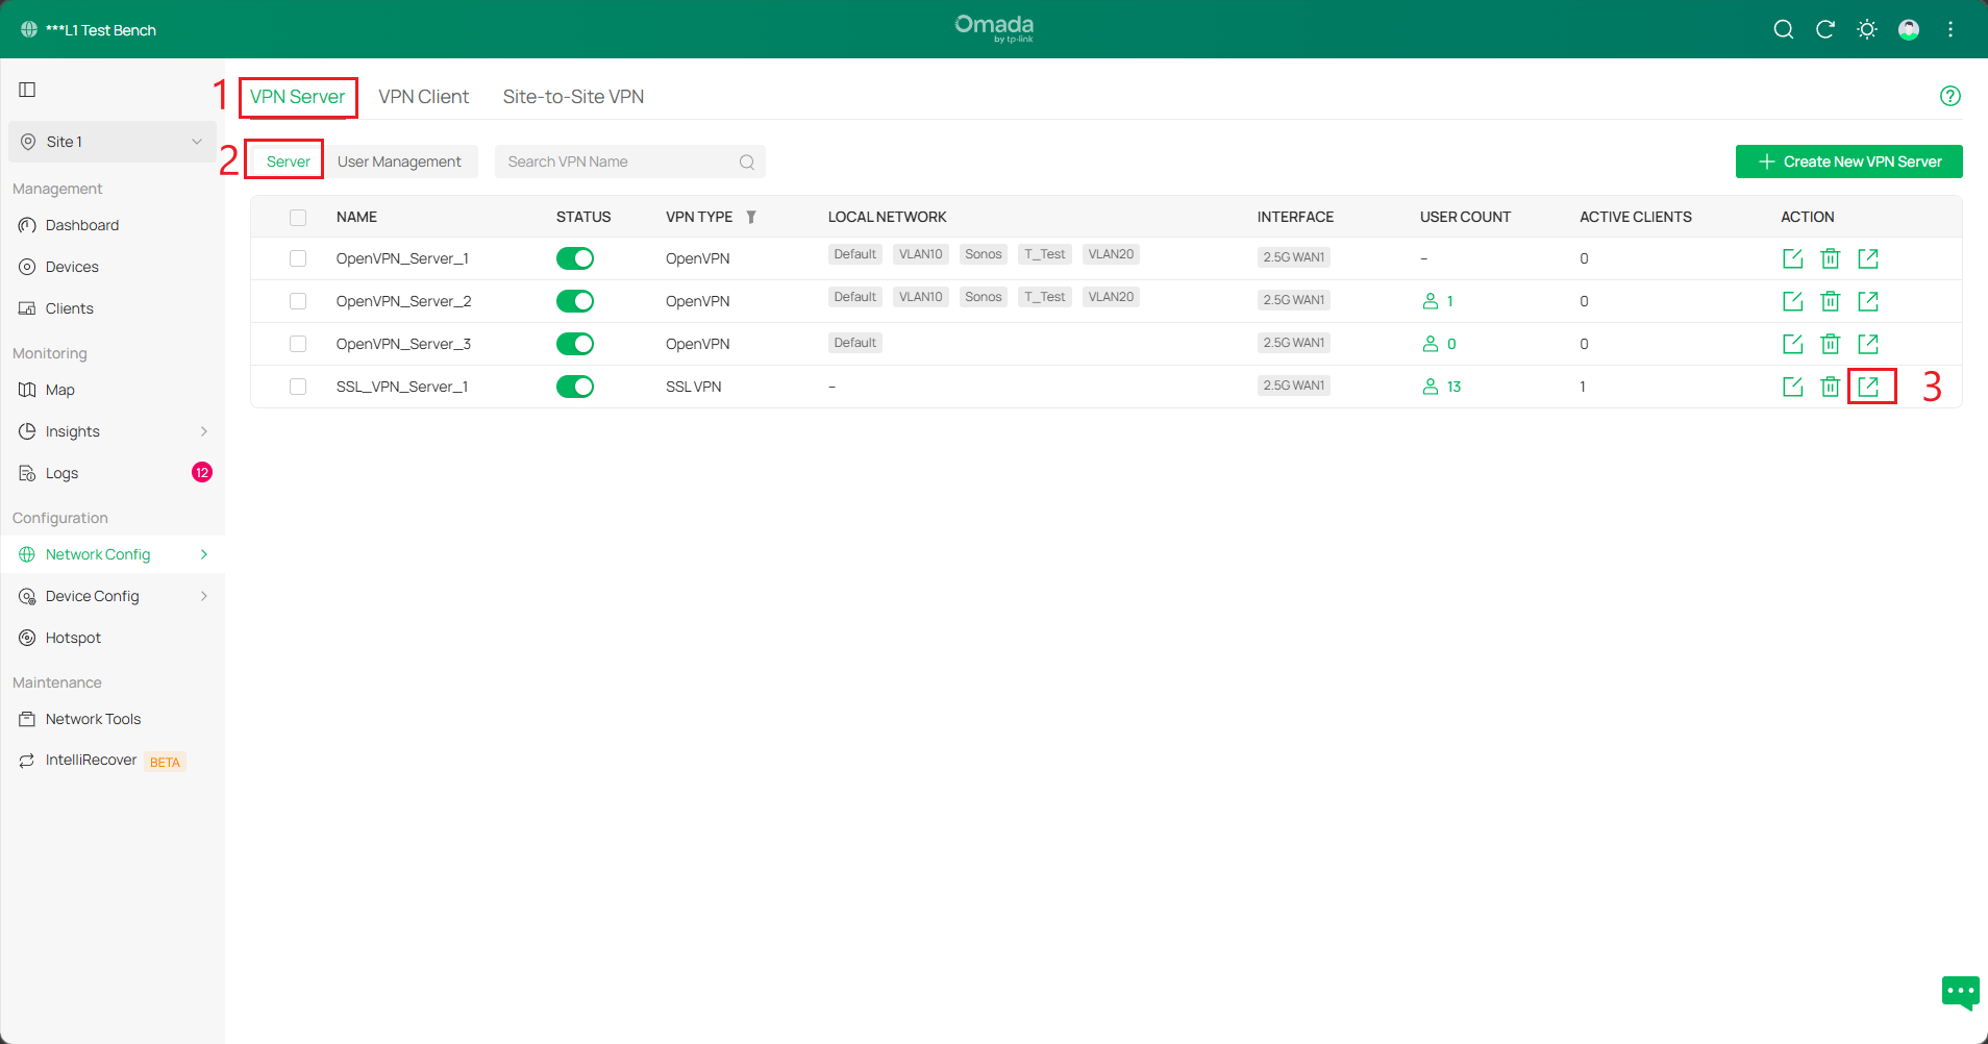
Task: Delete OpenVPN_Server_2 entry
Action: click(1830, 301)
